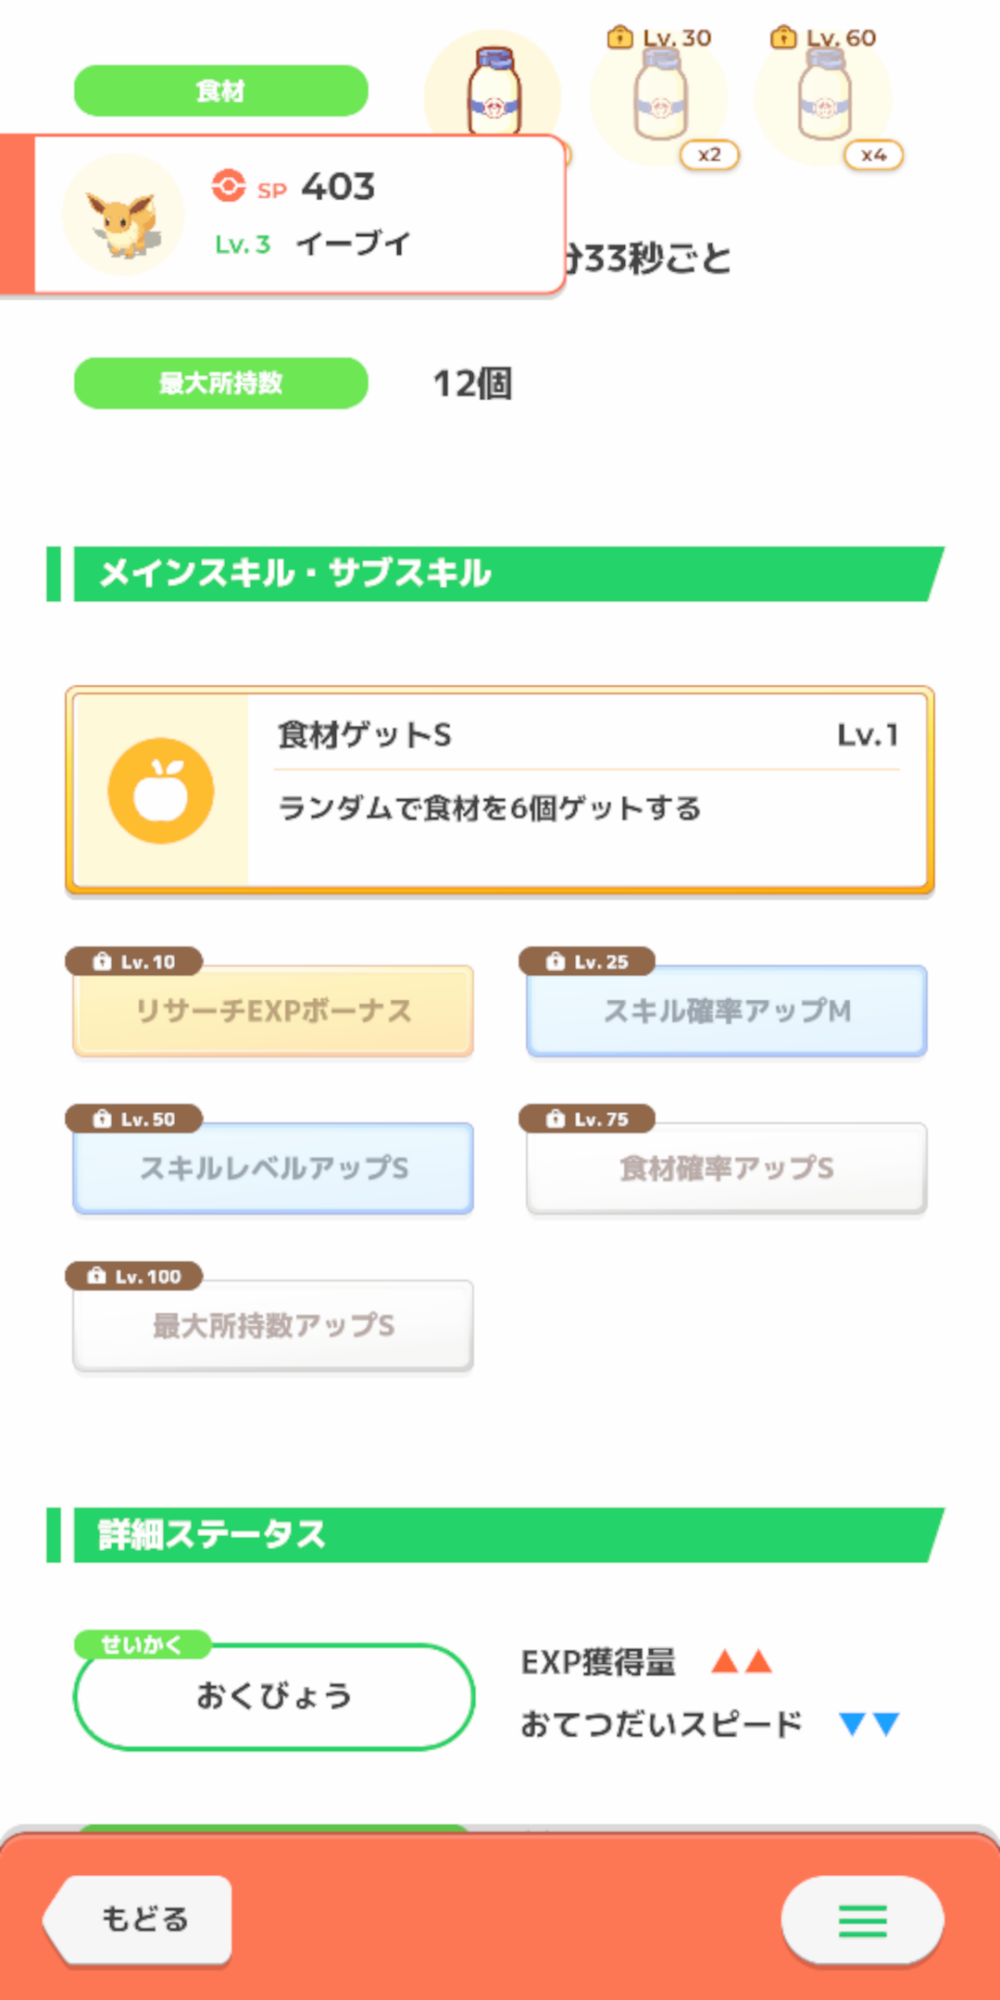Tap the 最大所持数 green label
Screen dimensions: 1000x2000
221,383
